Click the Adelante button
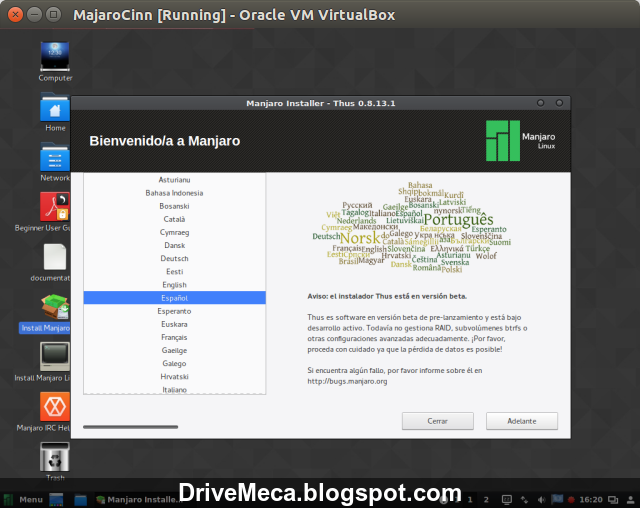The image size is (640, 508). point(522,421)
